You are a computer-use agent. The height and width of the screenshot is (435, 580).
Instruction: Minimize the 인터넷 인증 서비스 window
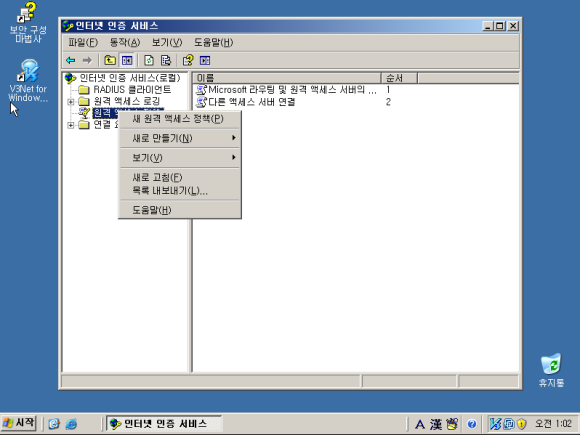pyautogui.click(x=488, y=26)
